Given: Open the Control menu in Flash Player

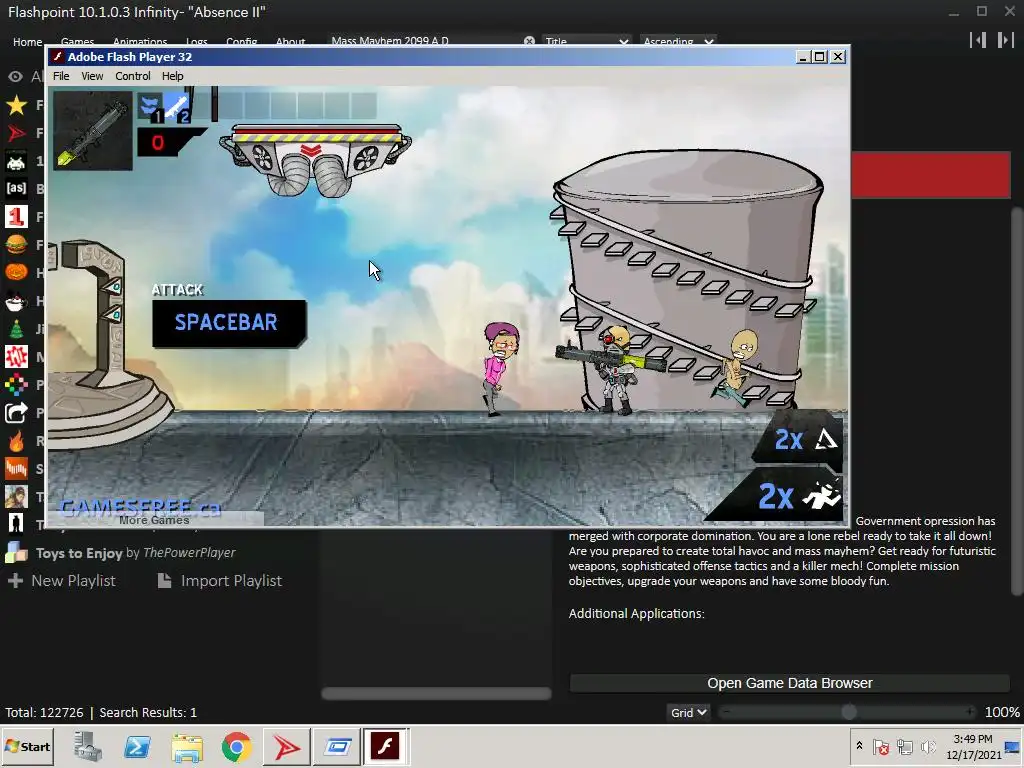Looking at the screenshot, I should (x=133, y=76).
